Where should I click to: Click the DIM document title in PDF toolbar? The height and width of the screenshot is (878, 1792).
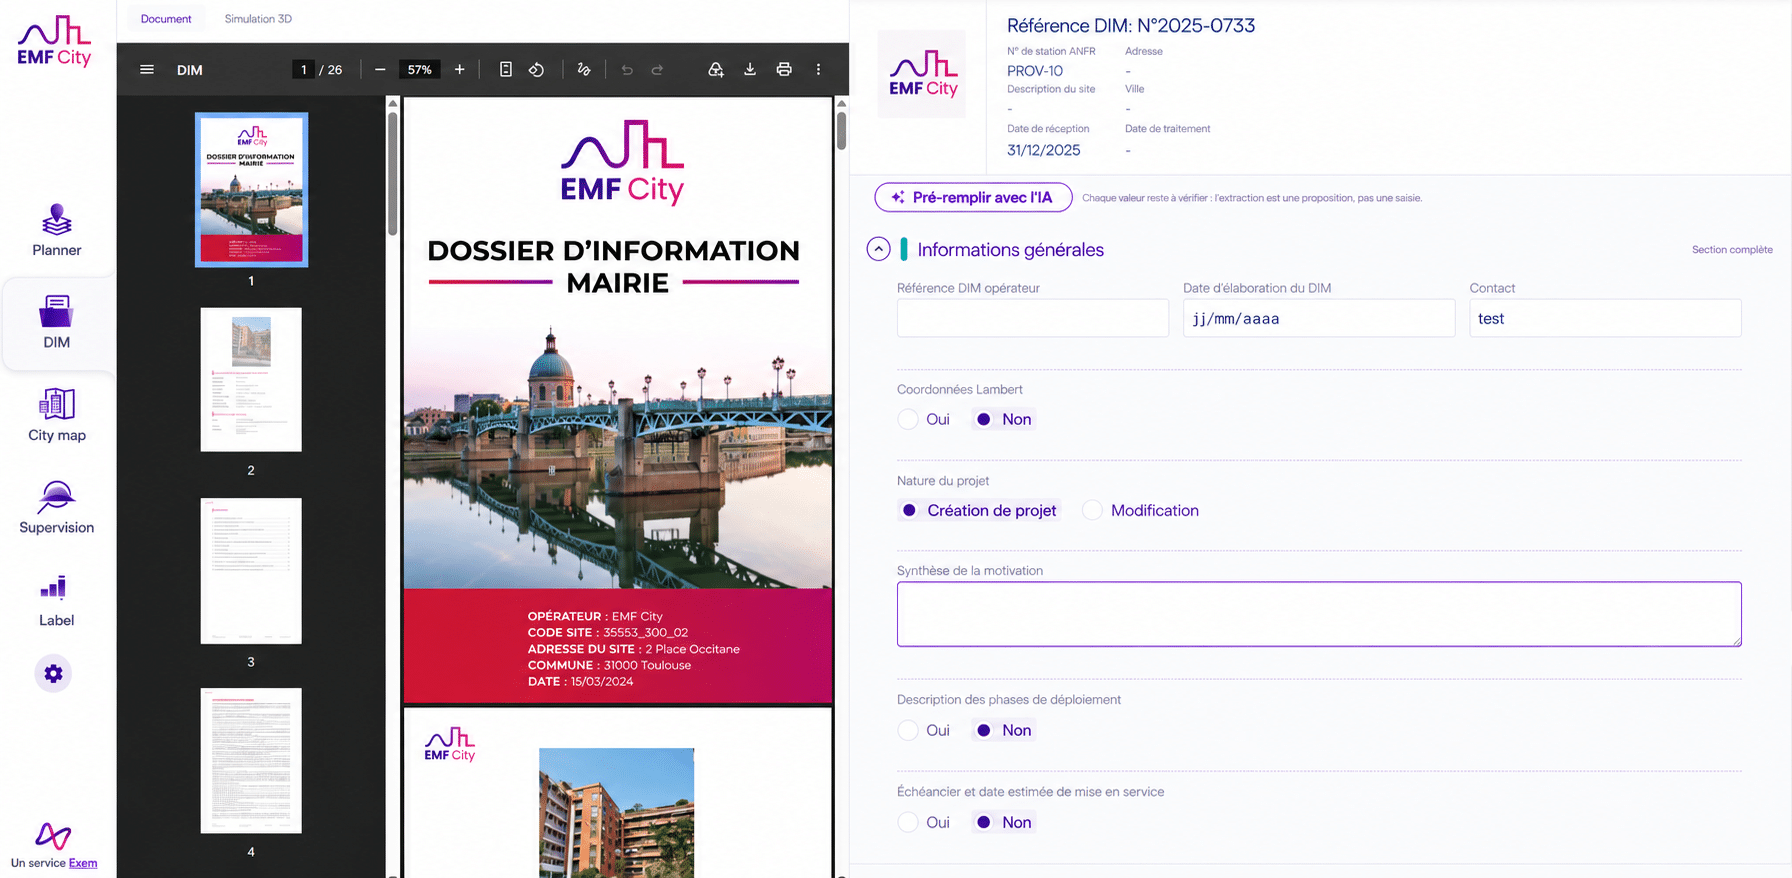(x=190, y=70)
